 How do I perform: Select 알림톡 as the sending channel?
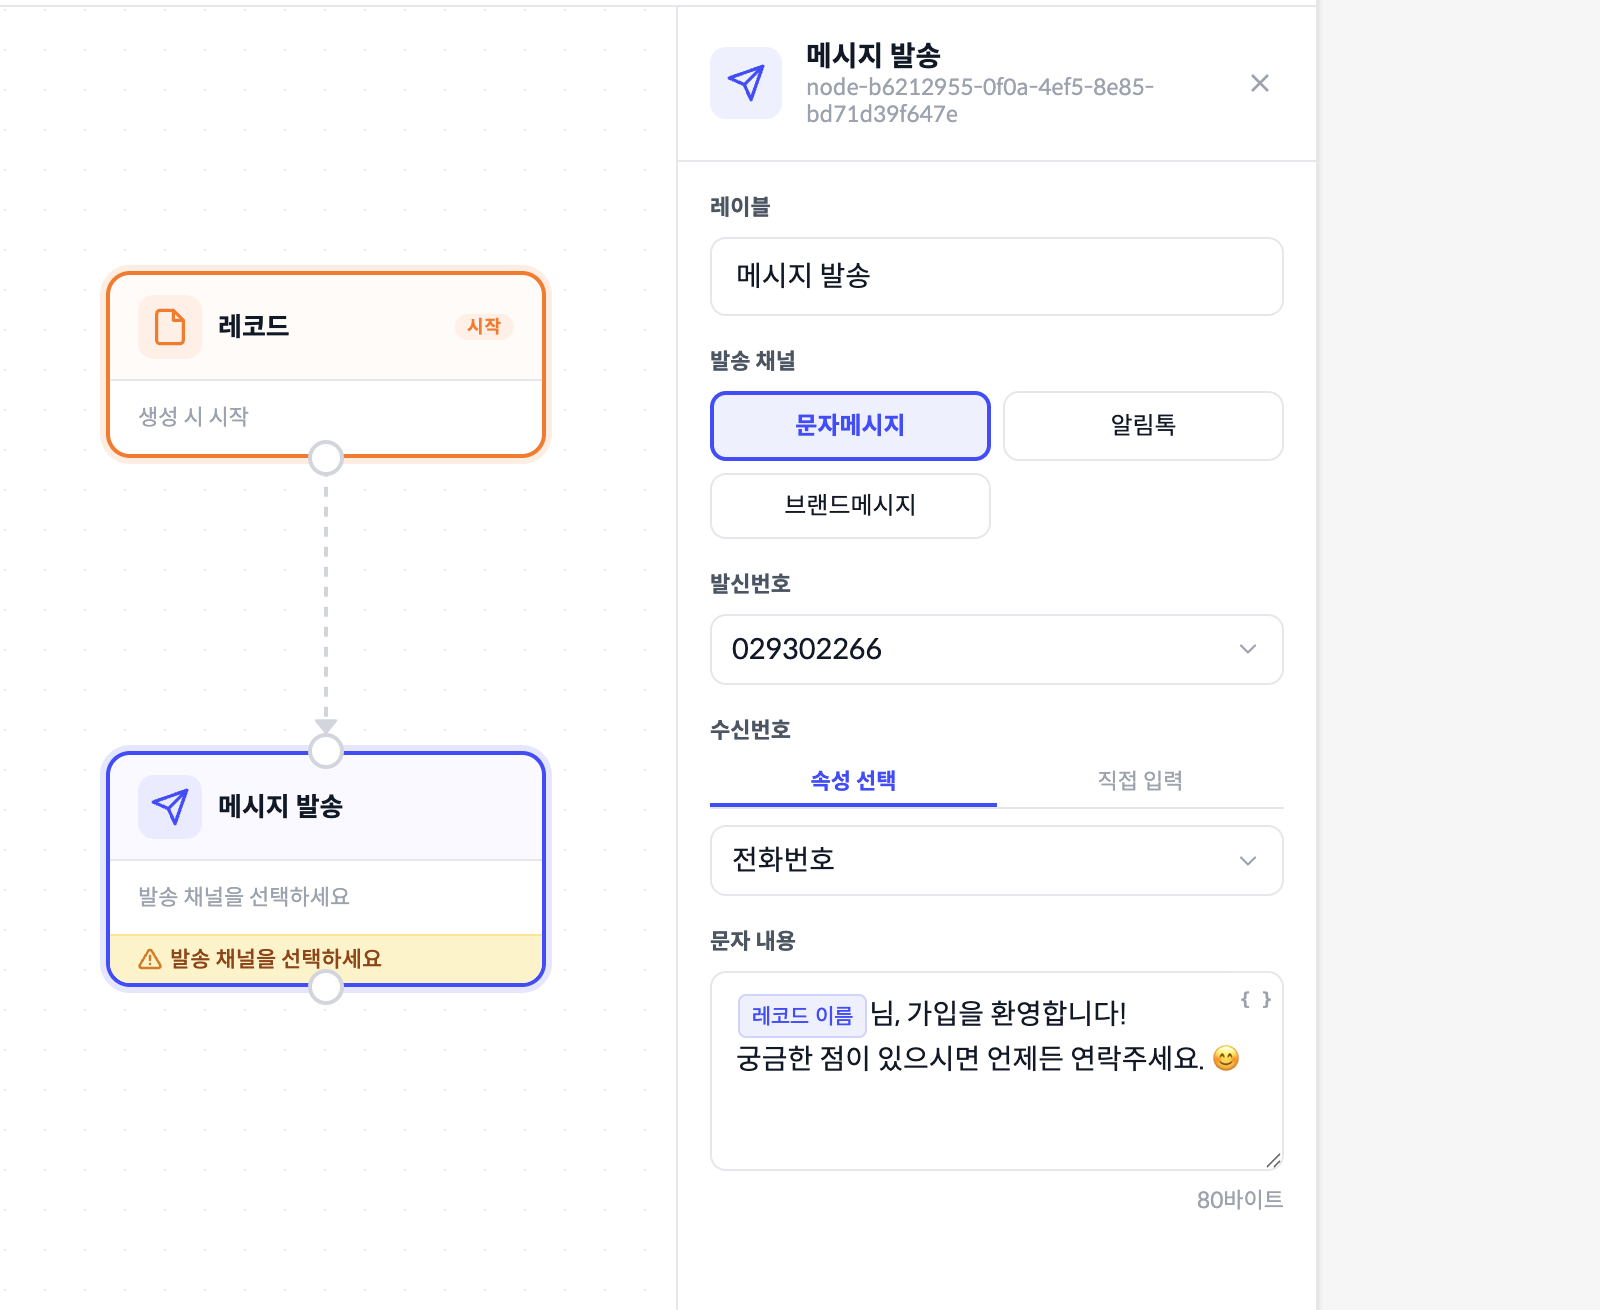[x=1143, y=426]
